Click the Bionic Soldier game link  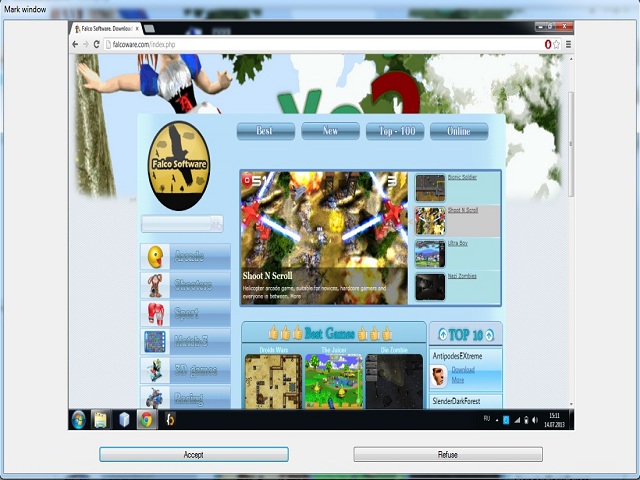tap(462, 177)
